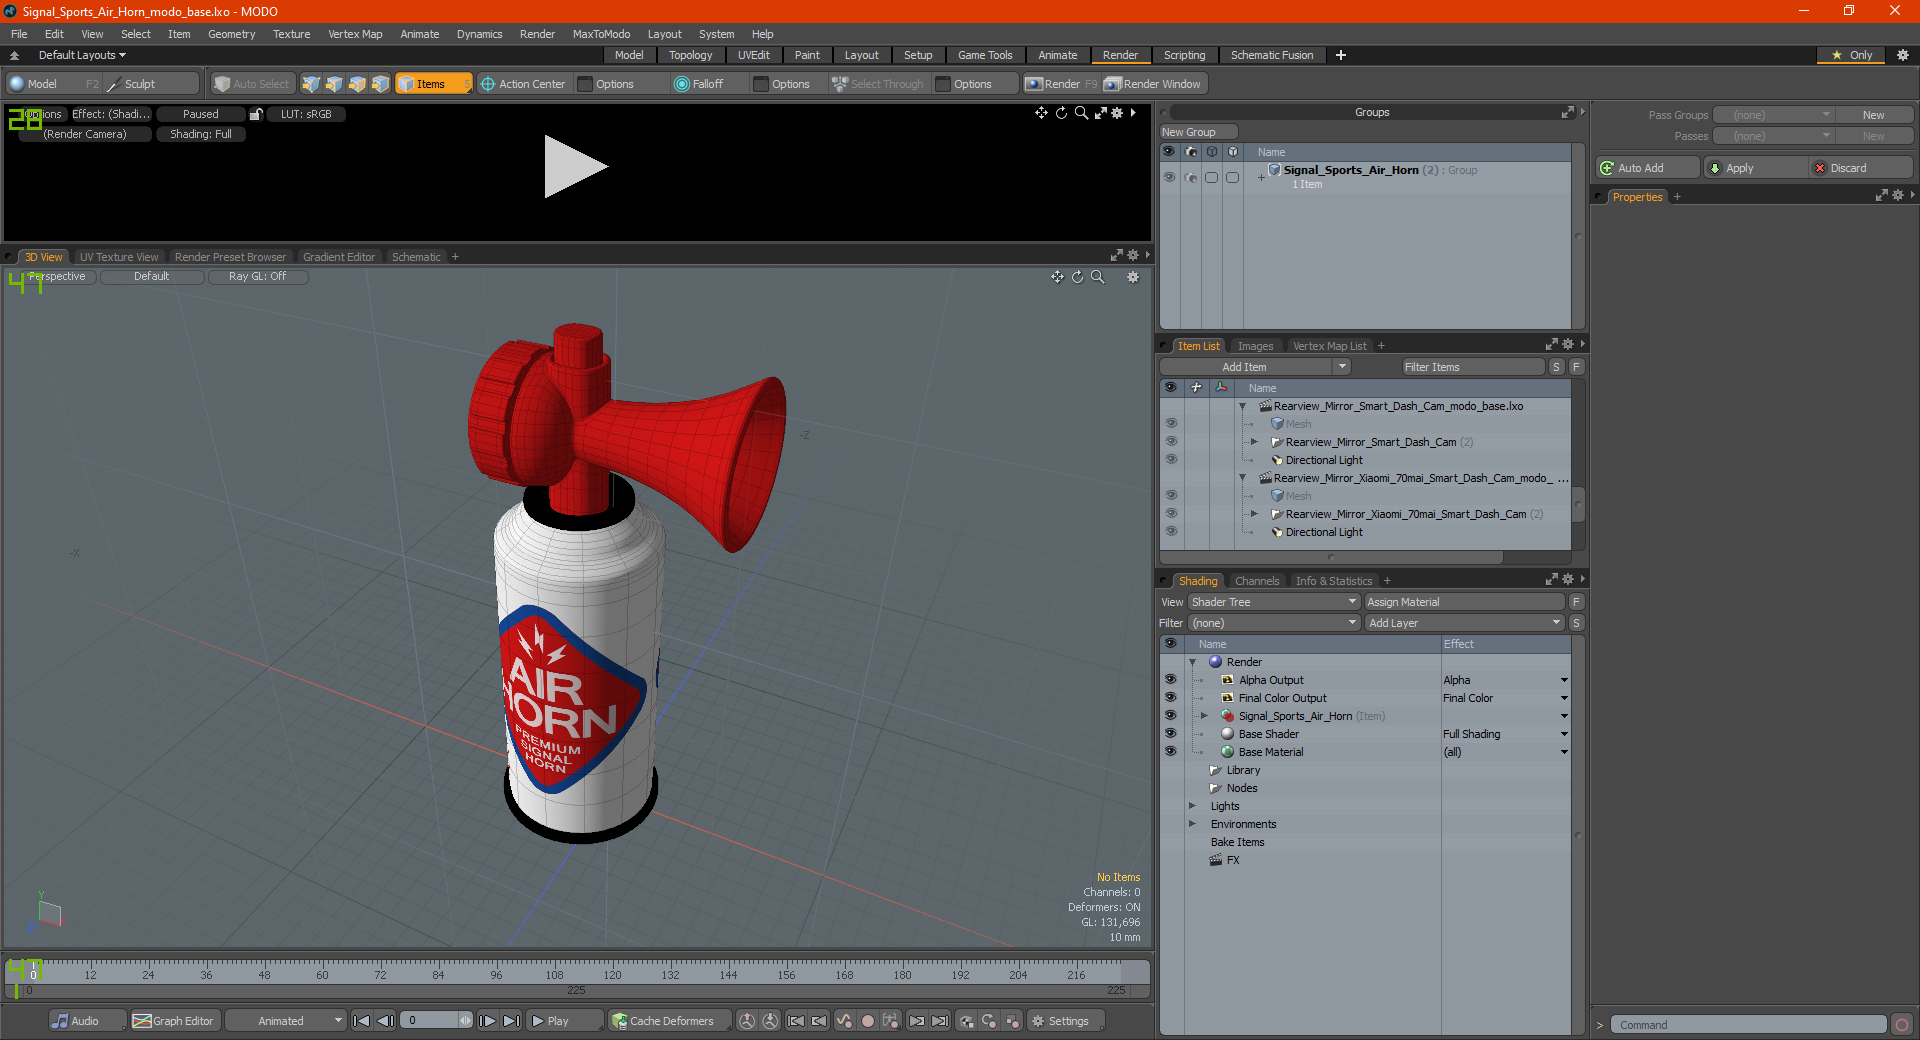
Task: Click Render F9 button
Action: pyautogui.click(x=1060, y=84)
